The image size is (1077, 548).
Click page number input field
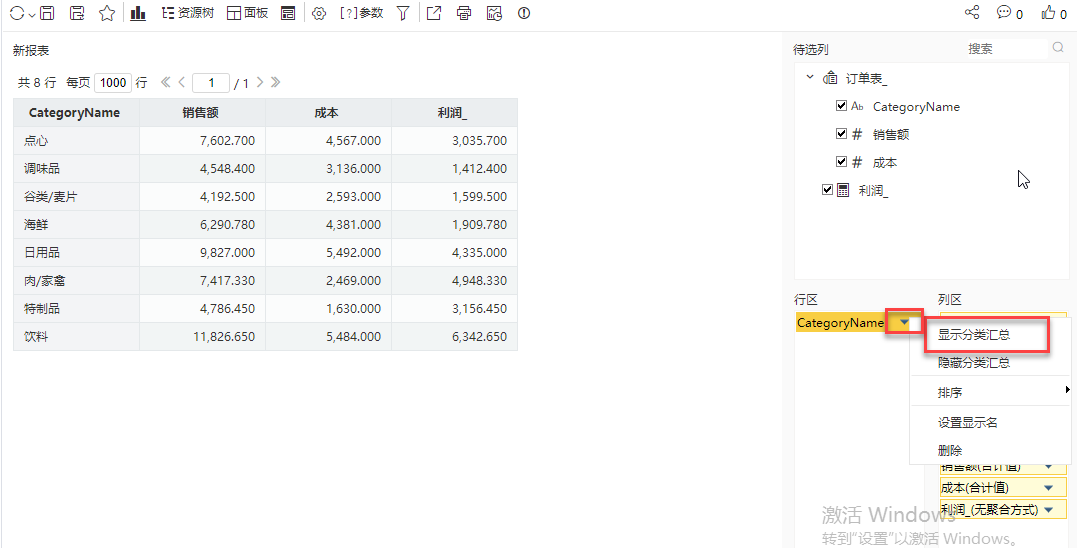point(211,82)
